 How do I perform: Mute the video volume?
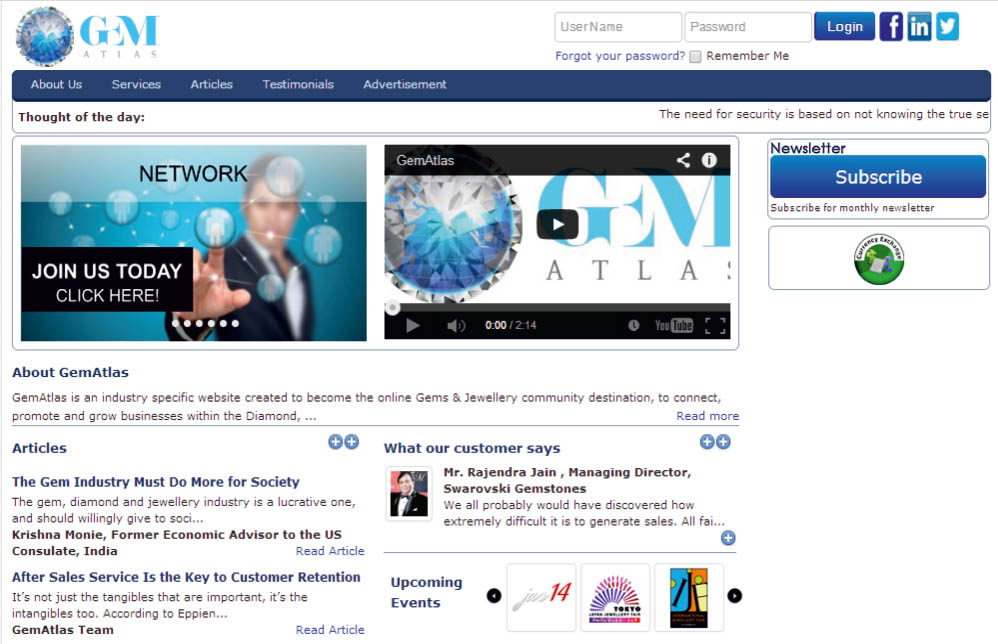pos(456,326)
